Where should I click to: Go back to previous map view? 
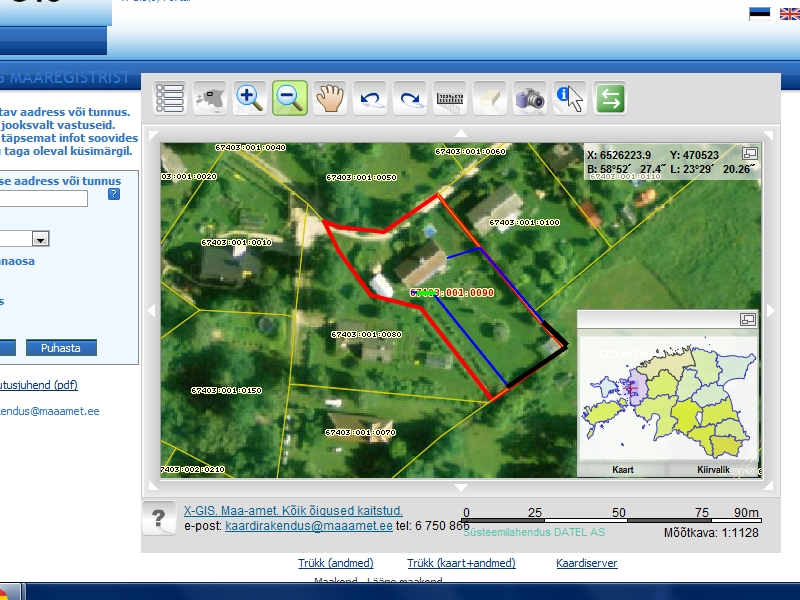(x=371, y=98)
